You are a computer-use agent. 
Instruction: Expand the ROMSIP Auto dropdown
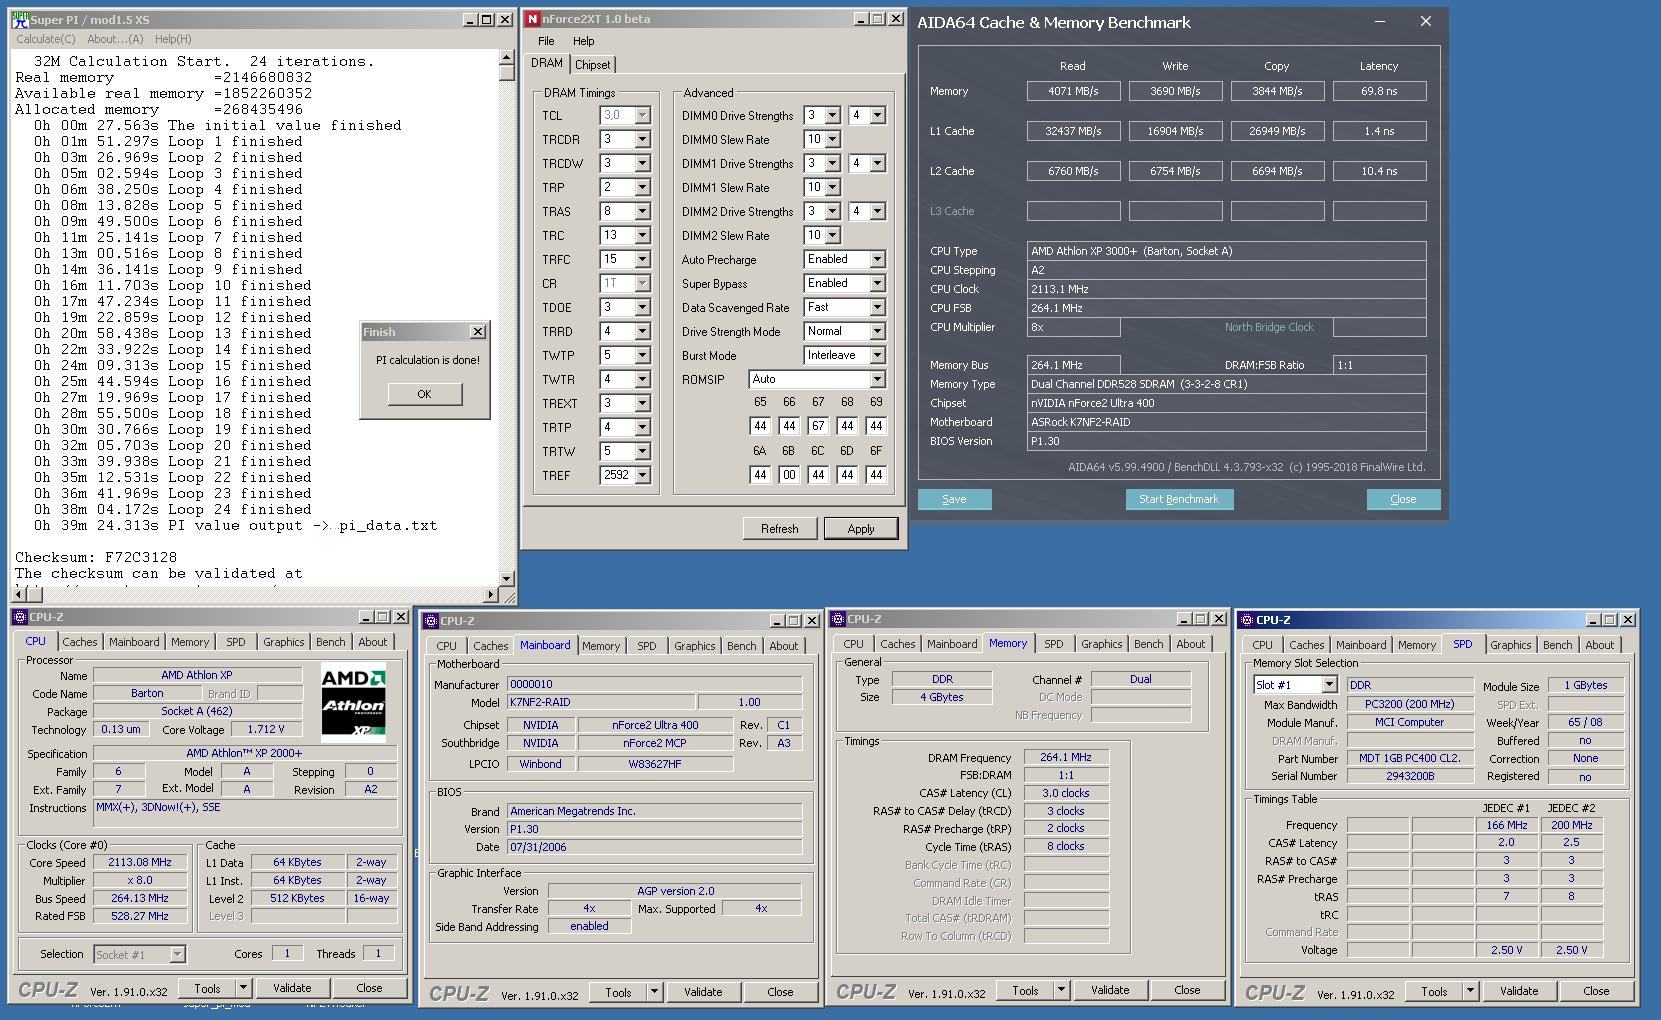[x=877, y=380]
